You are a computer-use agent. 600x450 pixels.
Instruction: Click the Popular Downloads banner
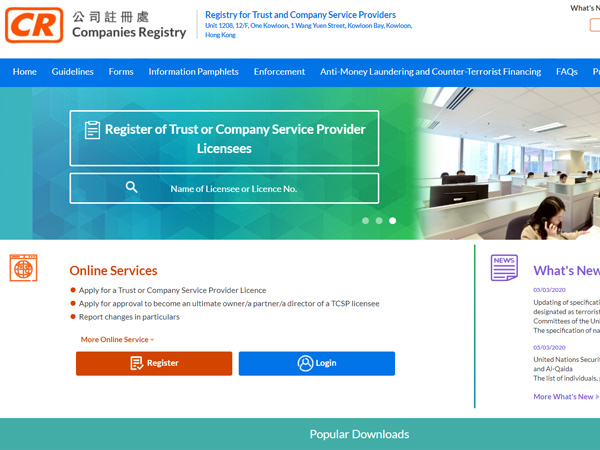tap(359, 434)
